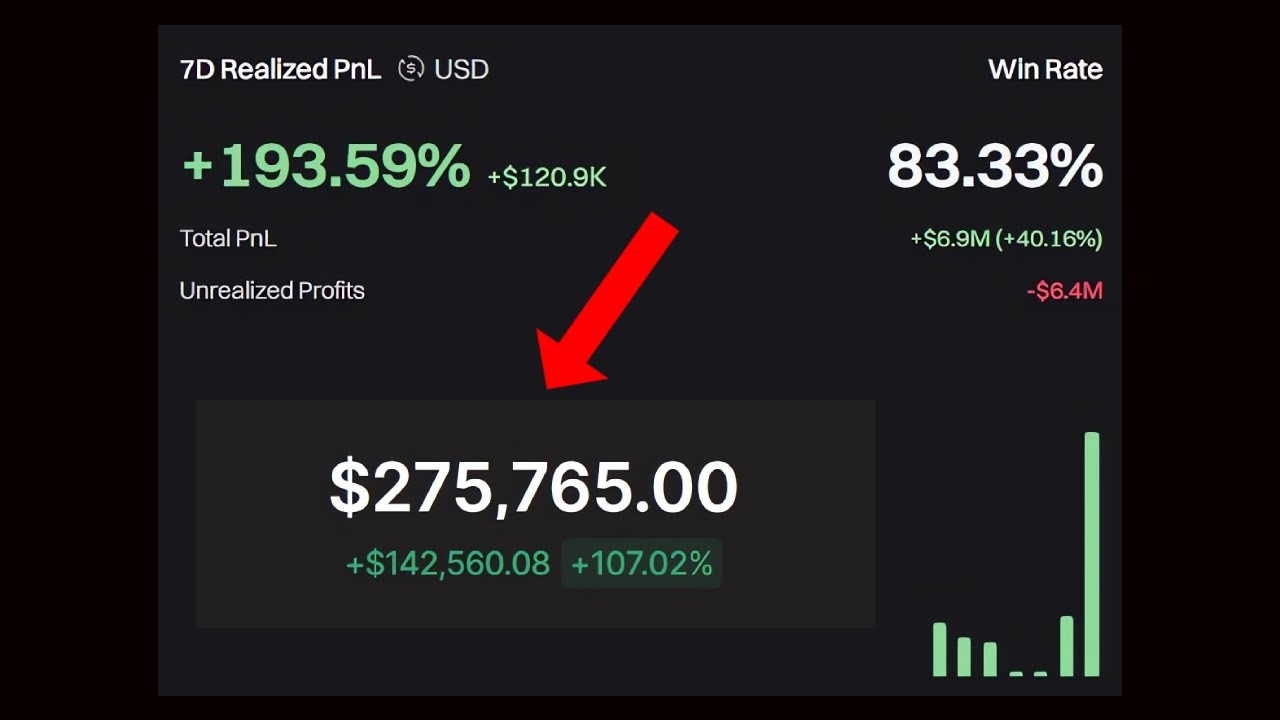Image resolution: width=1280 pixels, height=720 pixels.
Task: Click the +$6.9M (+40.16%) total value
Action: (1006, 239)
